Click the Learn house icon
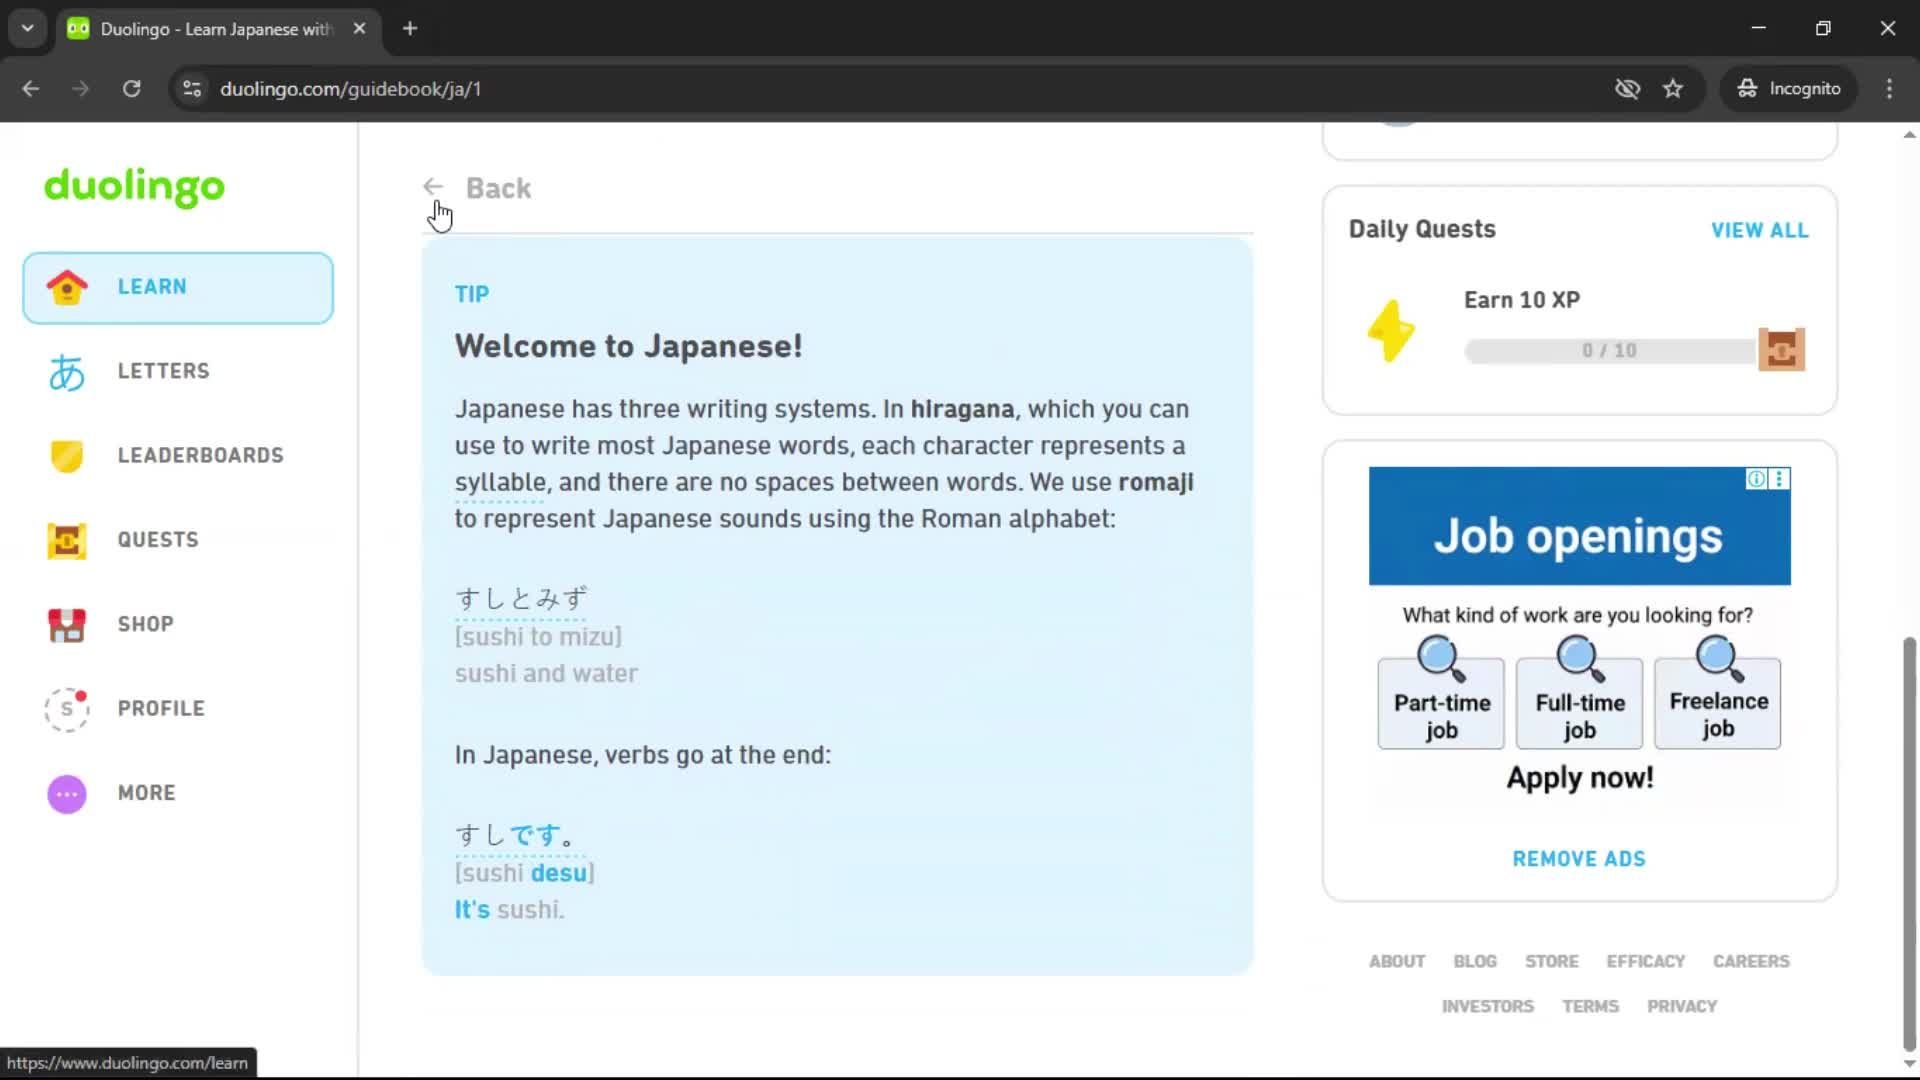This screenshot has height=1080, width=1920. (x=67, y=287)
